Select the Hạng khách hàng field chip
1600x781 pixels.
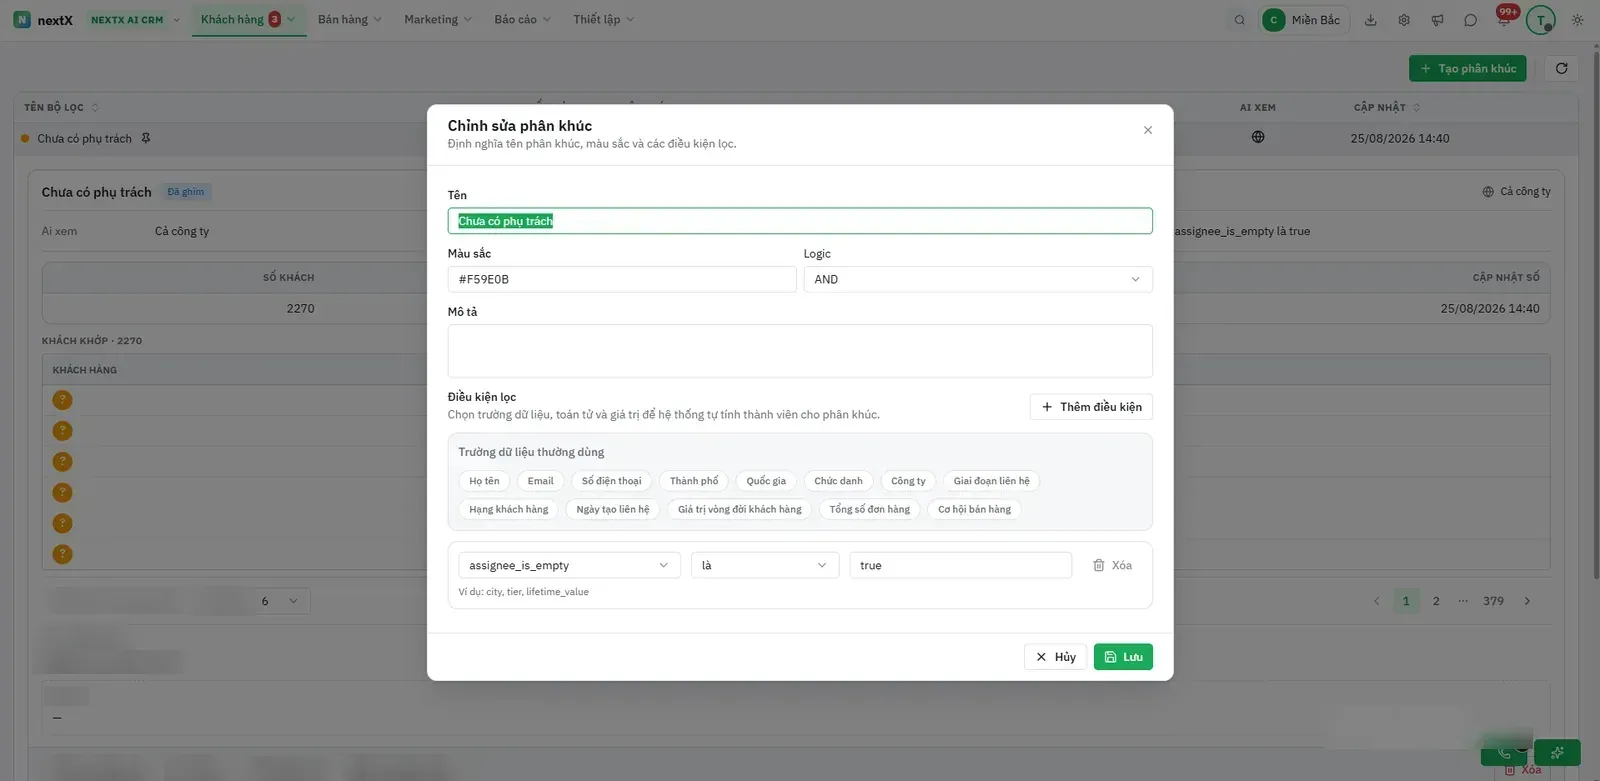click(x=508, y=509)
